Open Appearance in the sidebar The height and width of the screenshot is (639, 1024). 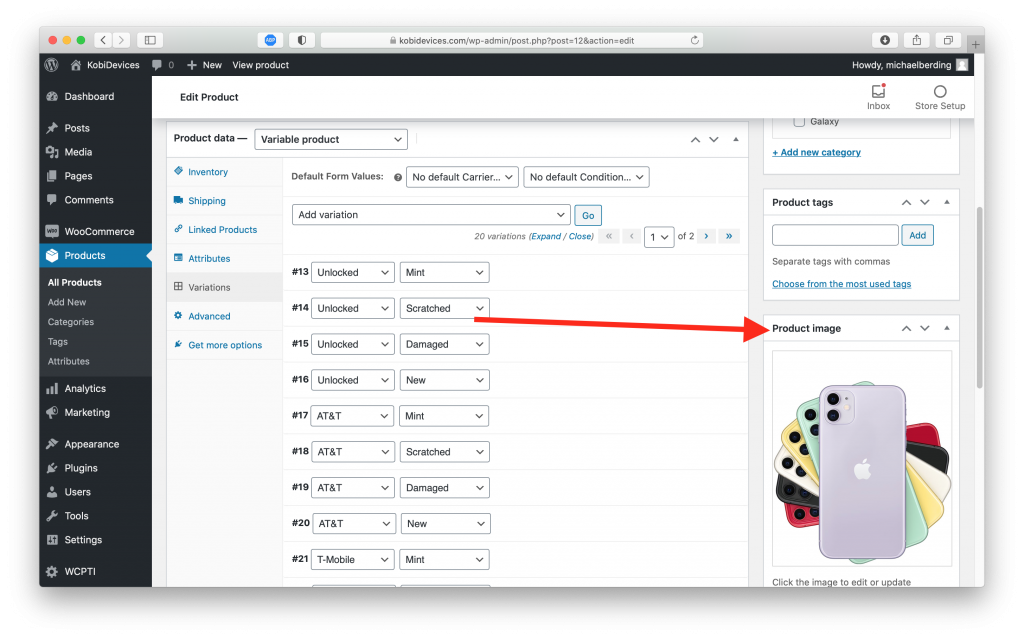pos(95,444)
